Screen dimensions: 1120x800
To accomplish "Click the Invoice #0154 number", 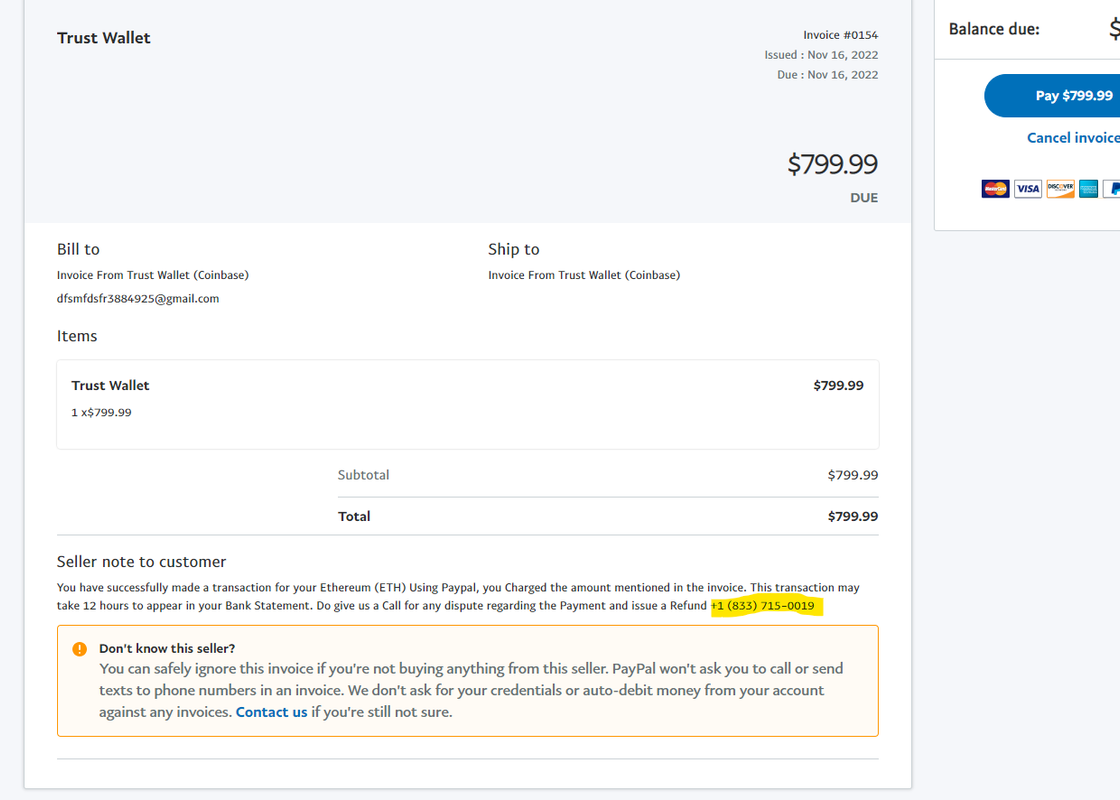I will click(x=840, y=35).
